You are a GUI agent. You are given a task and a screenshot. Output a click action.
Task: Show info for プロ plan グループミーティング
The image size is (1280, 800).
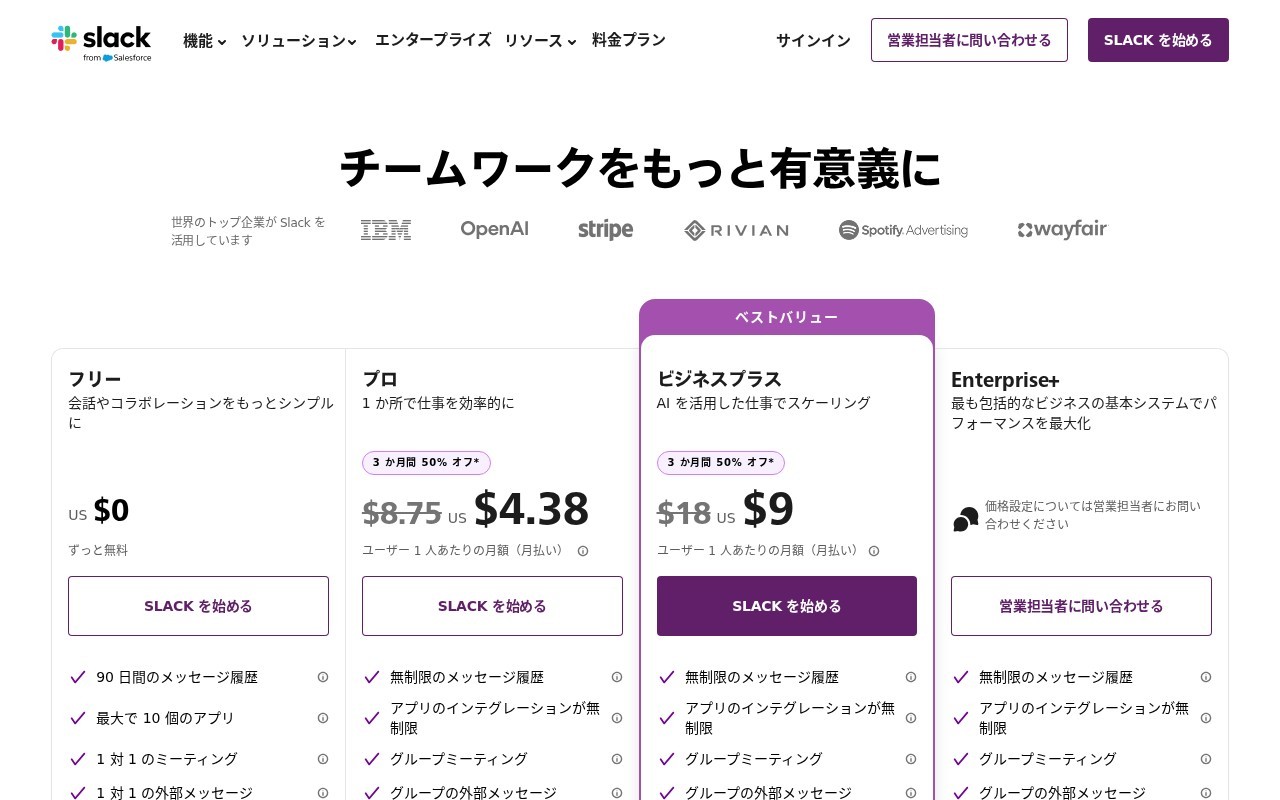click(617, 759)
